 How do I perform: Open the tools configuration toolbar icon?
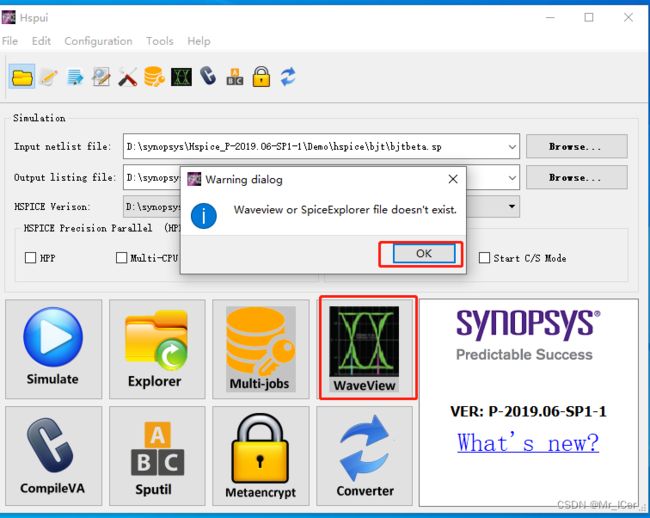click(x=128, y=77)
